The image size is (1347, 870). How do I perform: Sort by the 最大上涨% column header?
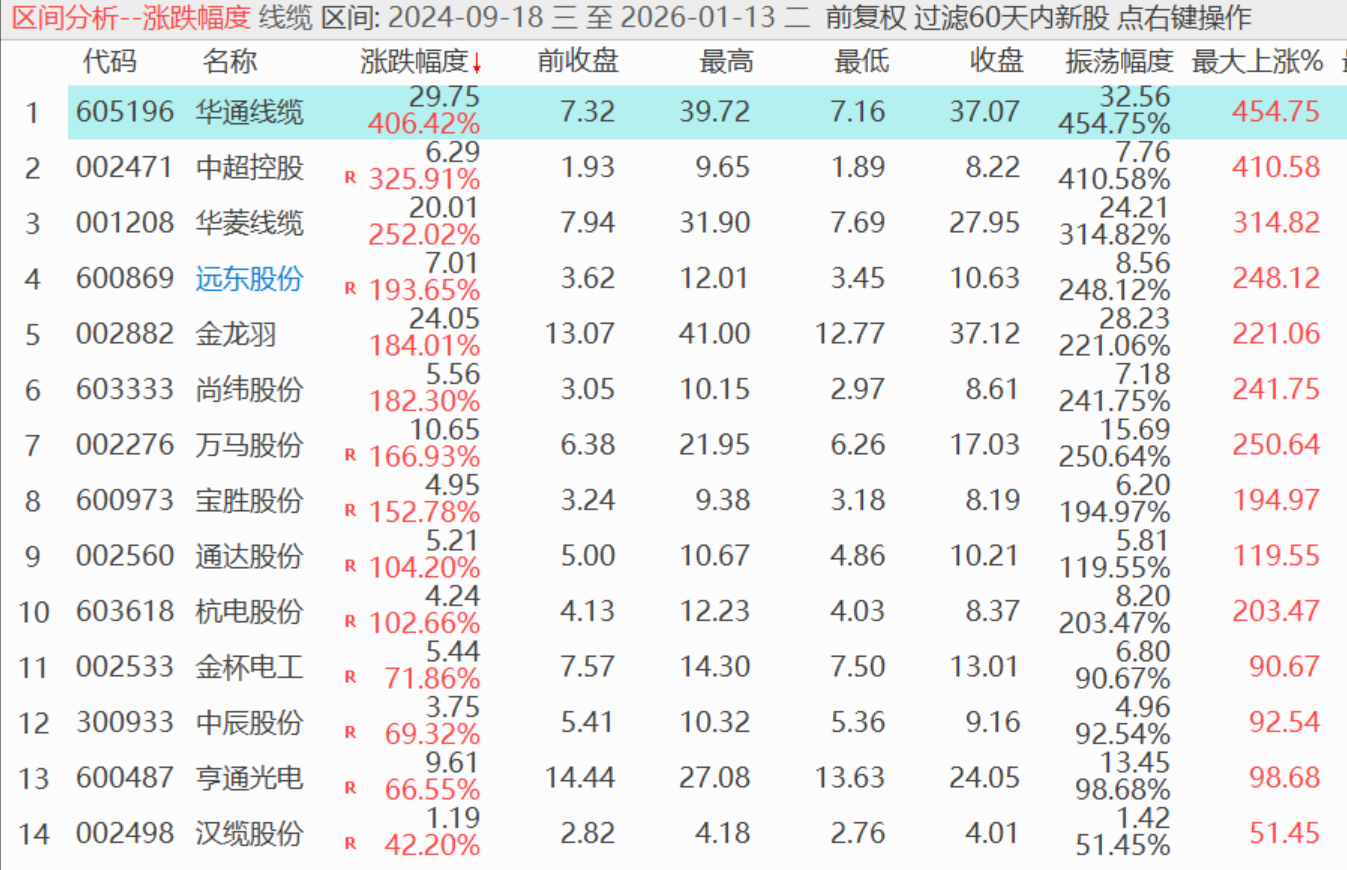(x=1257, y=63)
